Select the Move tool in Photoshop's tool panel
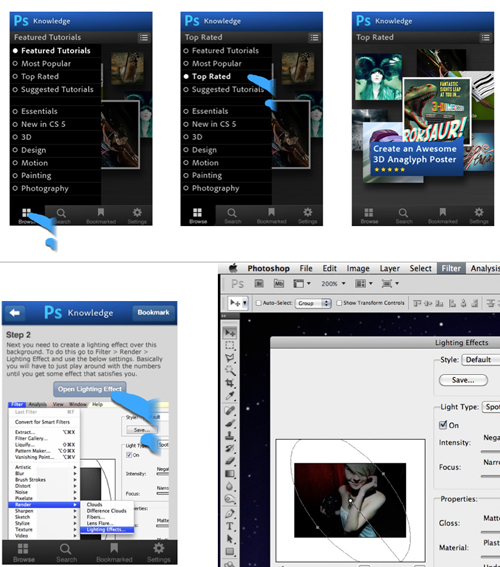 tap(230, 332)
